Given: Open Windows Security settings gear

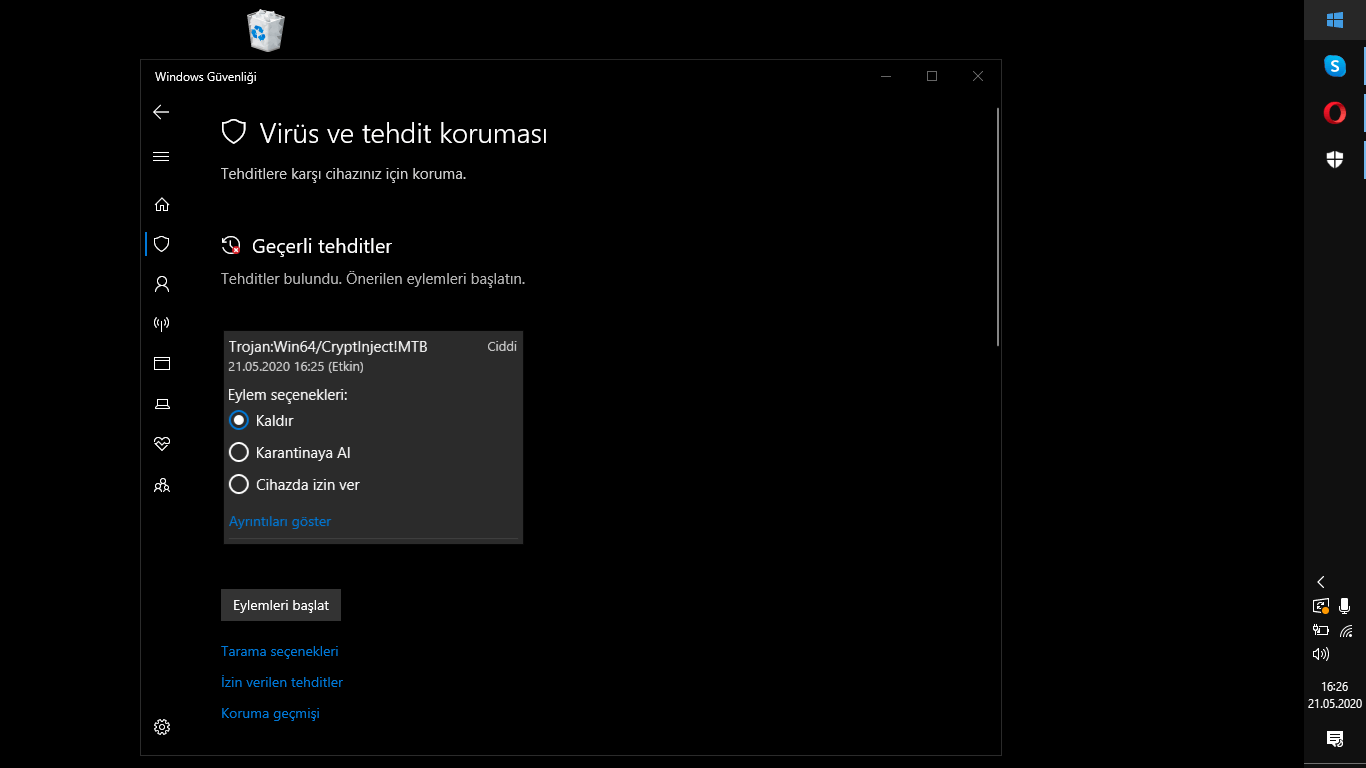Looking at the screenshot, I should pyautogui.click(x=162, y=727).
